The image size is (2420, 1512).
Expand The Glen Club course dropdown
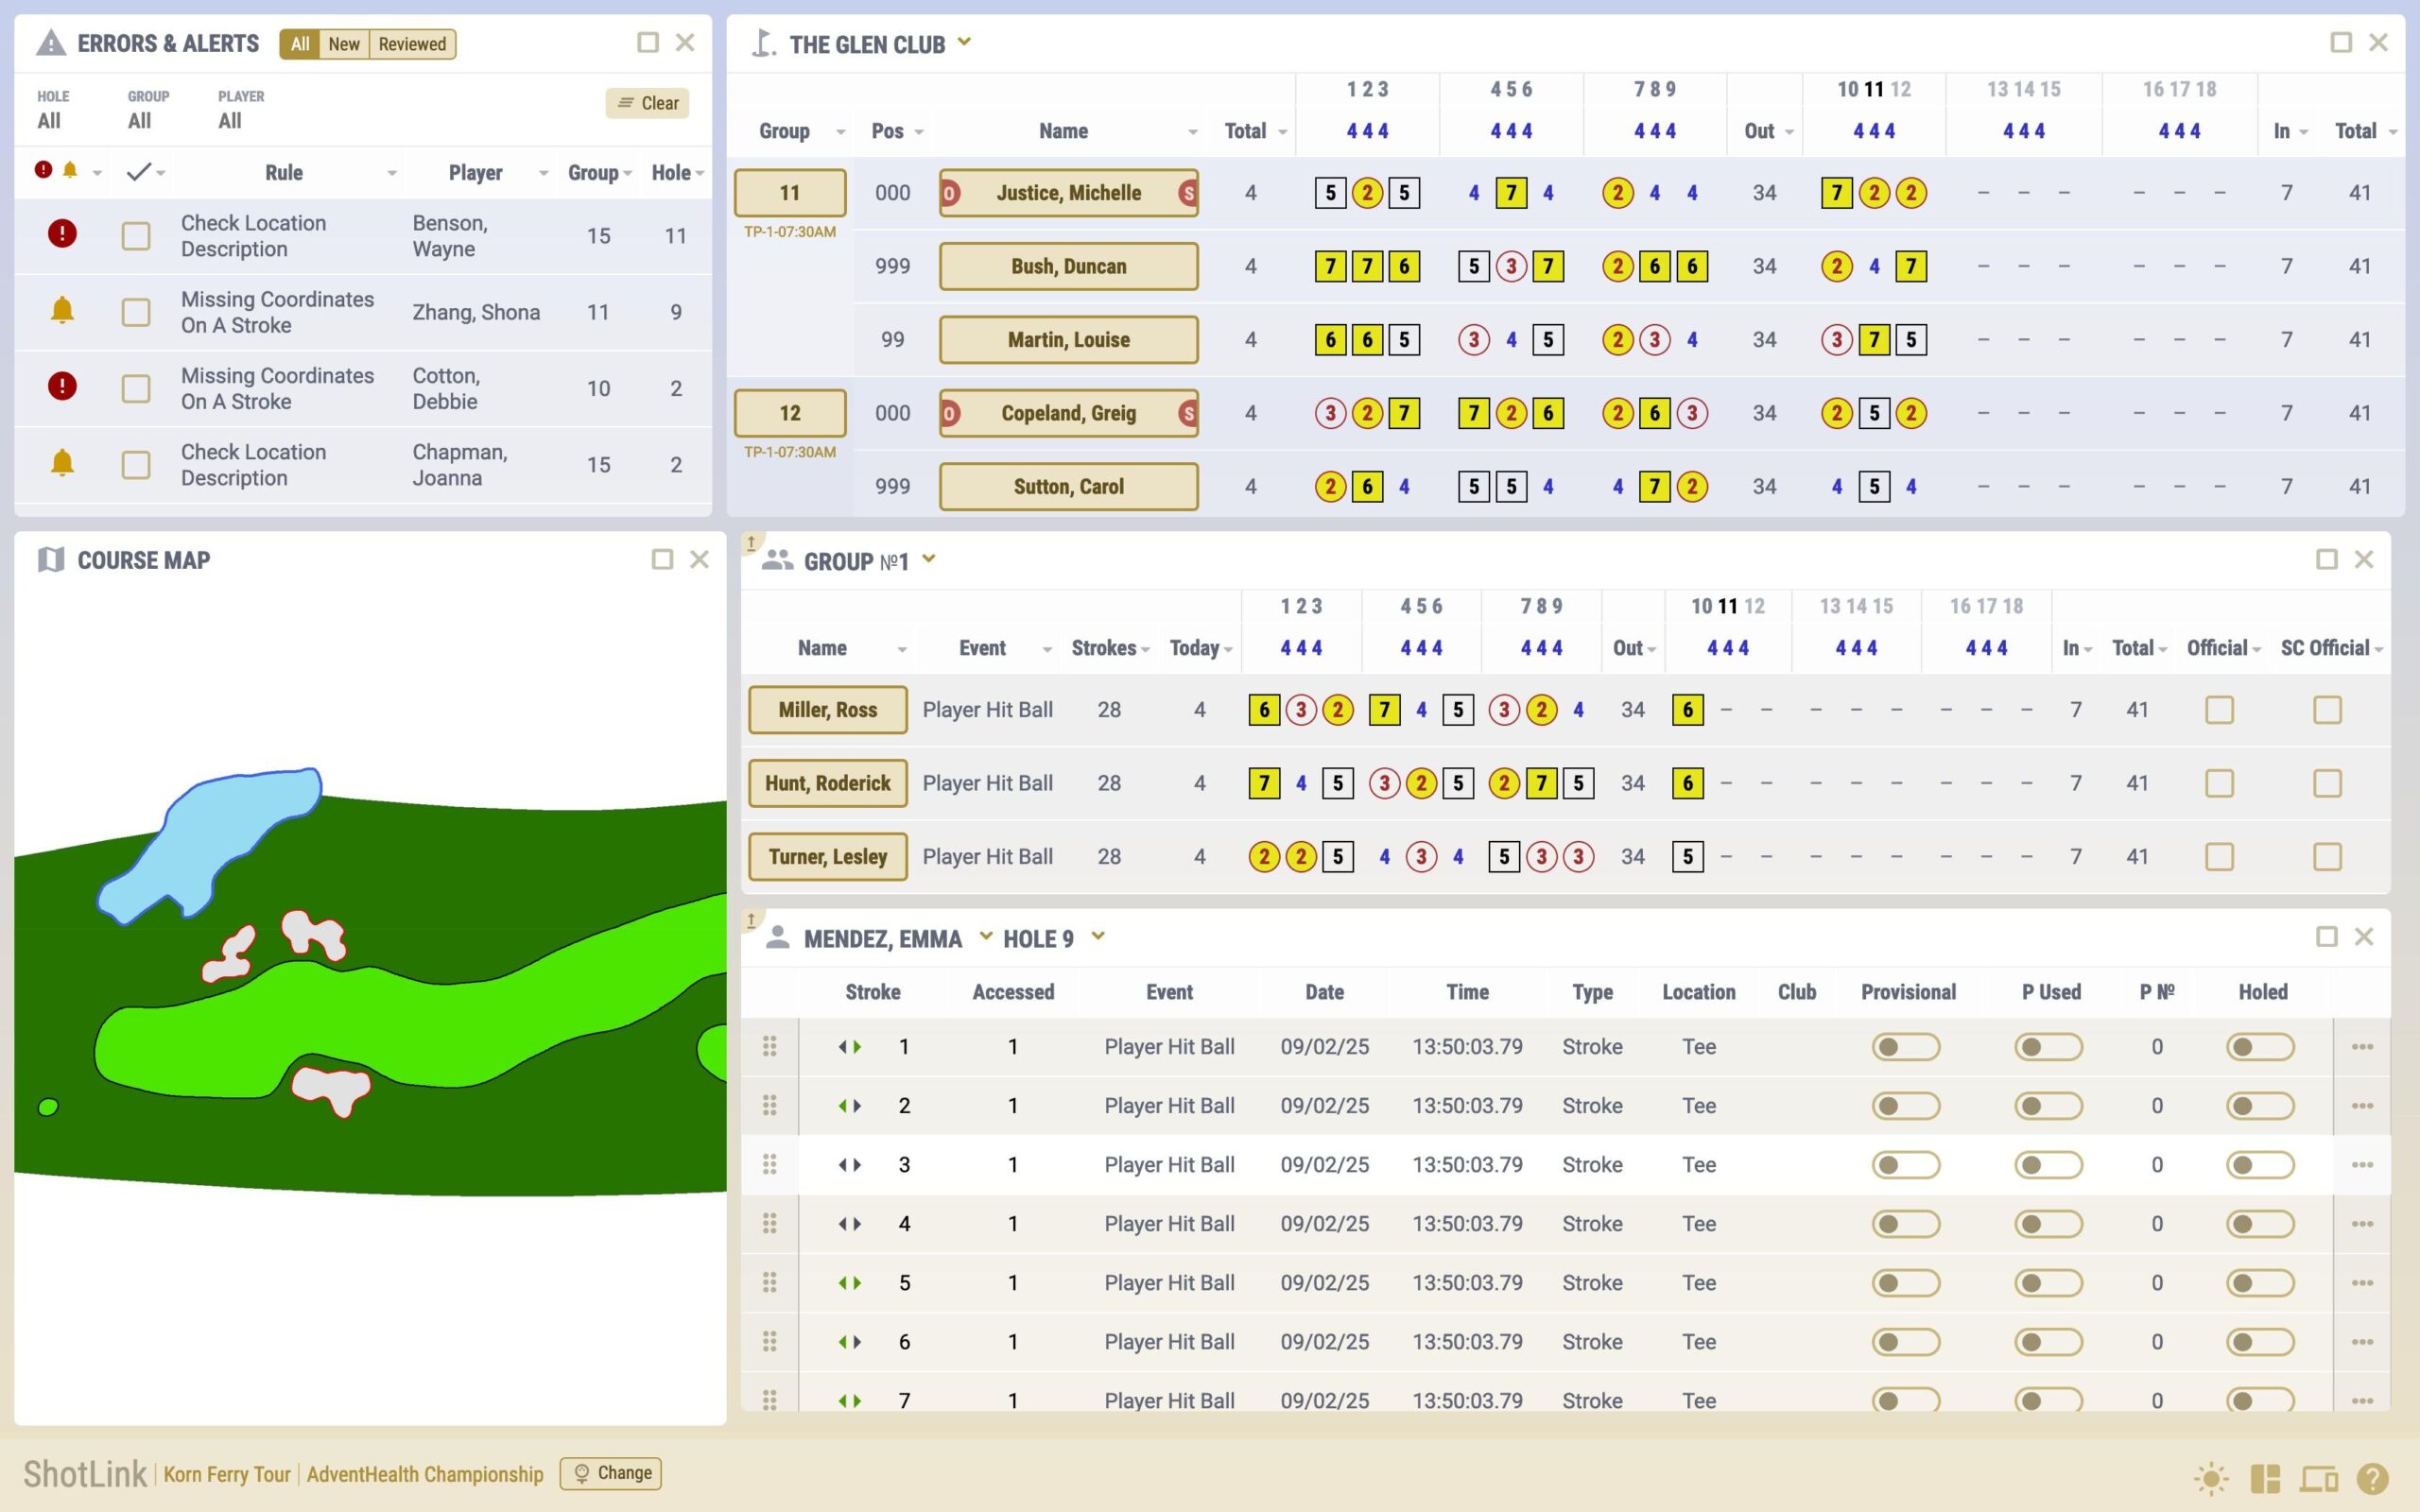point(964,42)
